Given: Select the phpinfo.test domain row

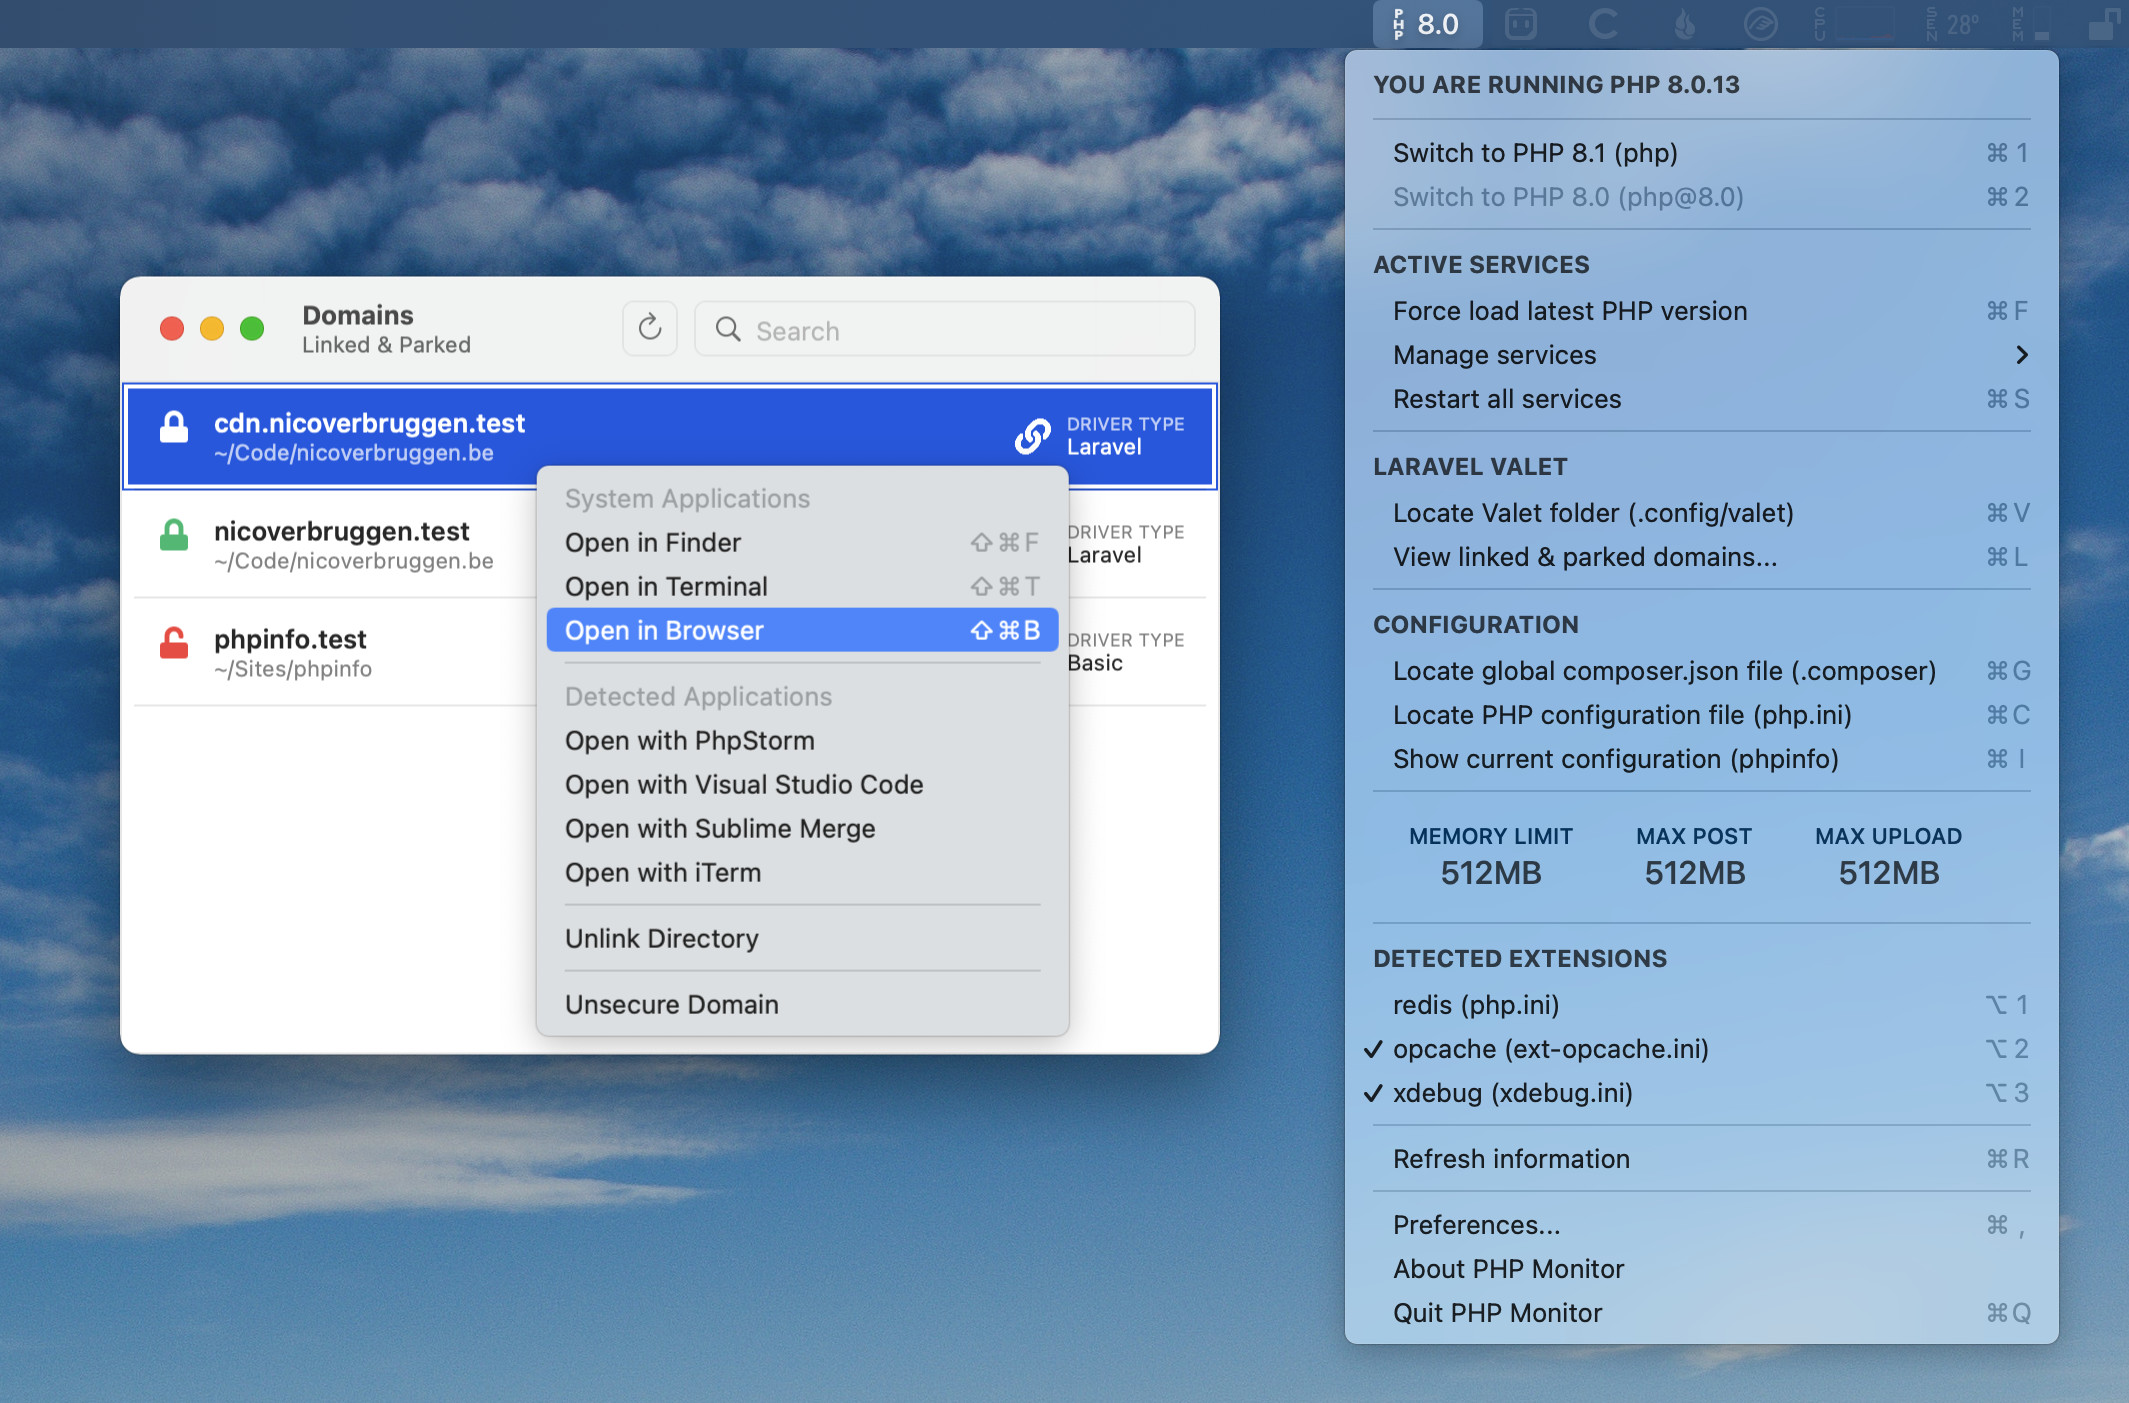Looking at the screenshot, I should (670, 652).
